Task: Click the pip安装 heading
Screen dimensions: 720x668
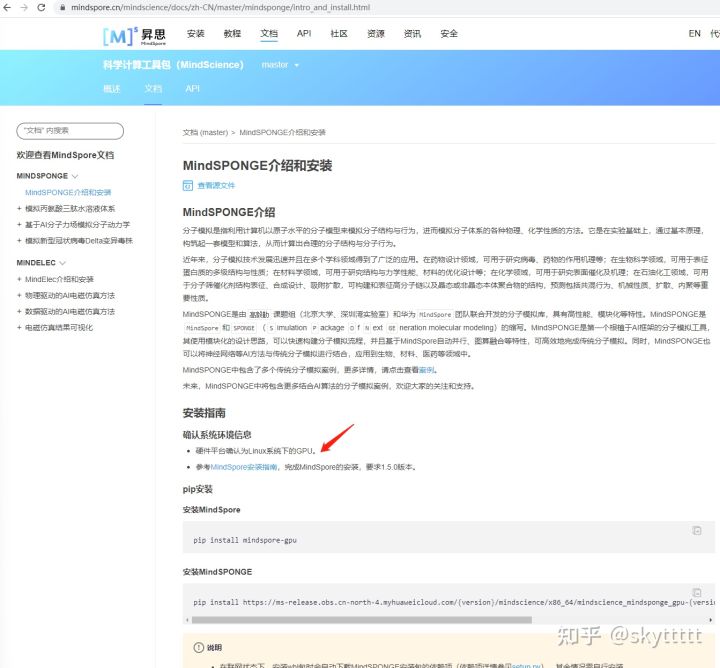Action: (x=197, y=489)
